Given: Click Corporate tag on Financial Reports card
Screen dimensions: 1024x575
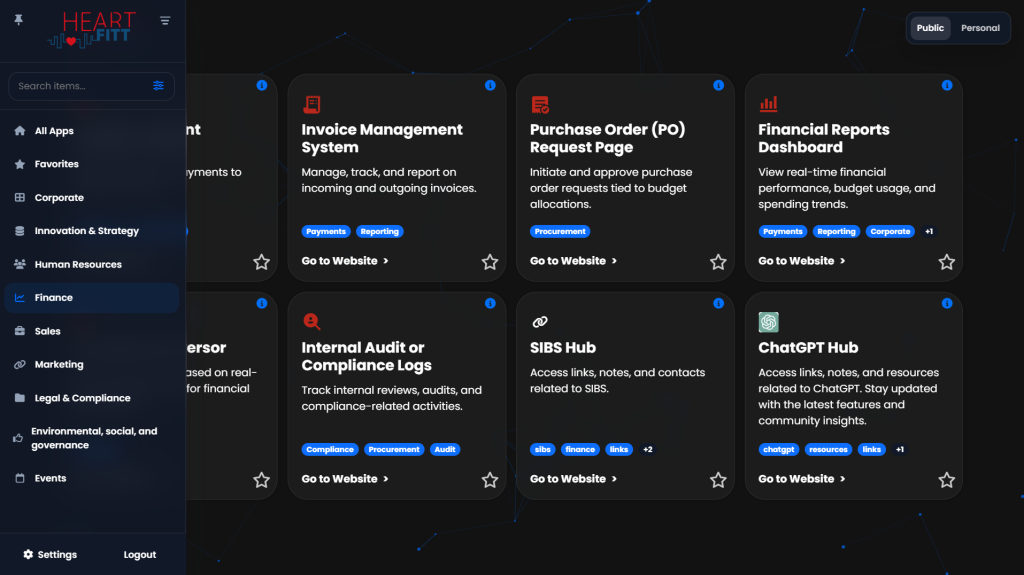Looking at the screenshot, I should pyautogui.click(x=890, y=231).
